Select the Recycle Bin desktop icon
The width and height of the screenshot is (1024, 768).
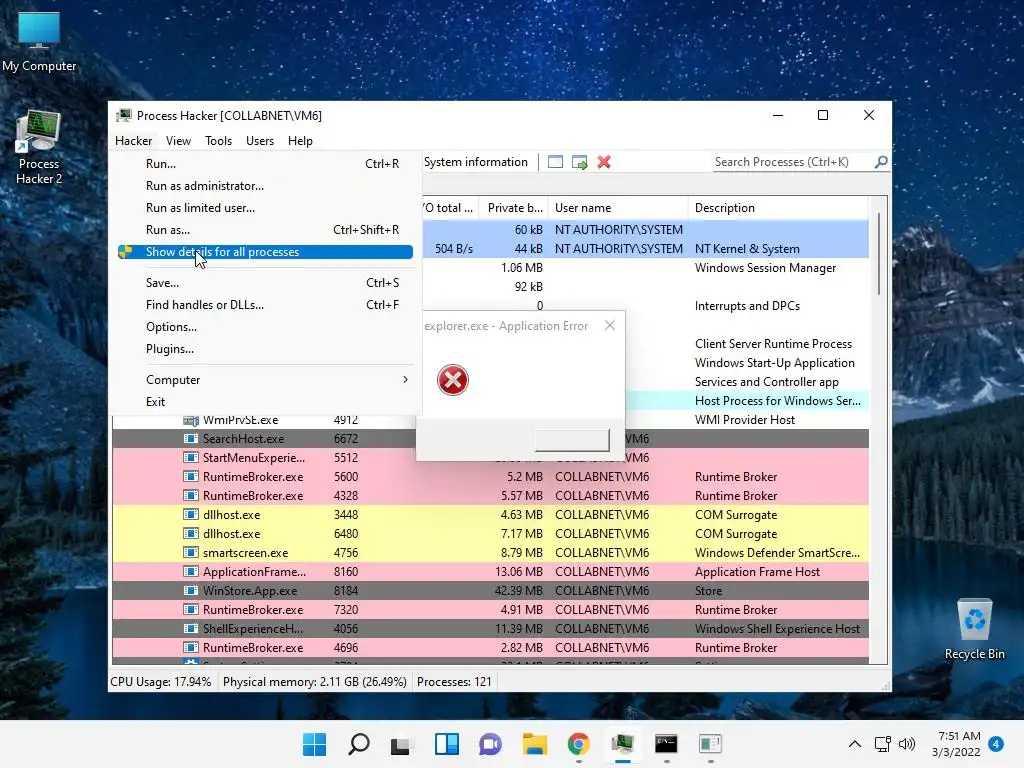974,629
